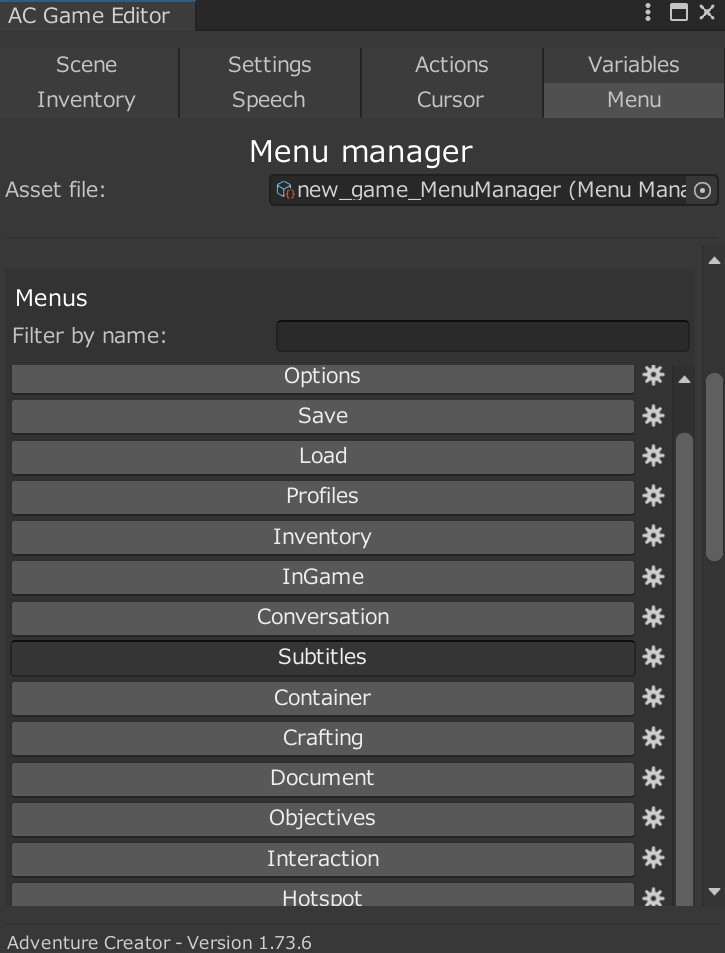This screenshot has width=725, height=953.
Task: Click gear icon beside Conversation menu
Action: [x=653, y=617]
